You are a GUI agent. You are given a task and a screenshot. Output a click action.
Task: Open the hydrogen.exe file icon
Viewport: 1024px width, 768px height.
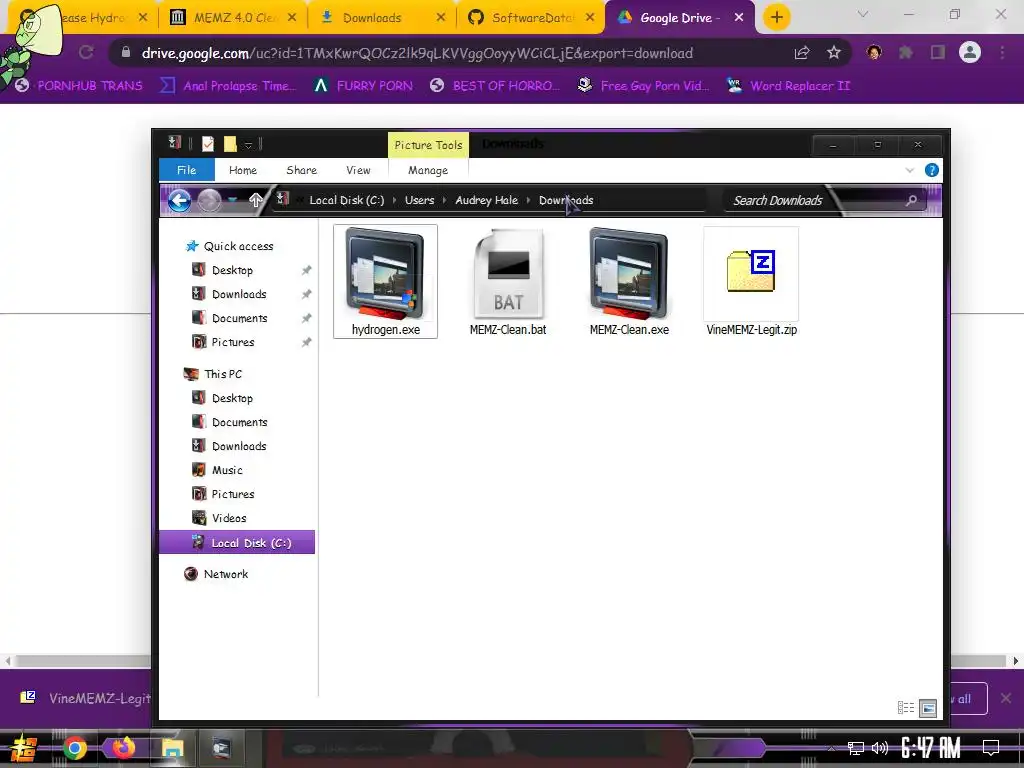point(385,274)
